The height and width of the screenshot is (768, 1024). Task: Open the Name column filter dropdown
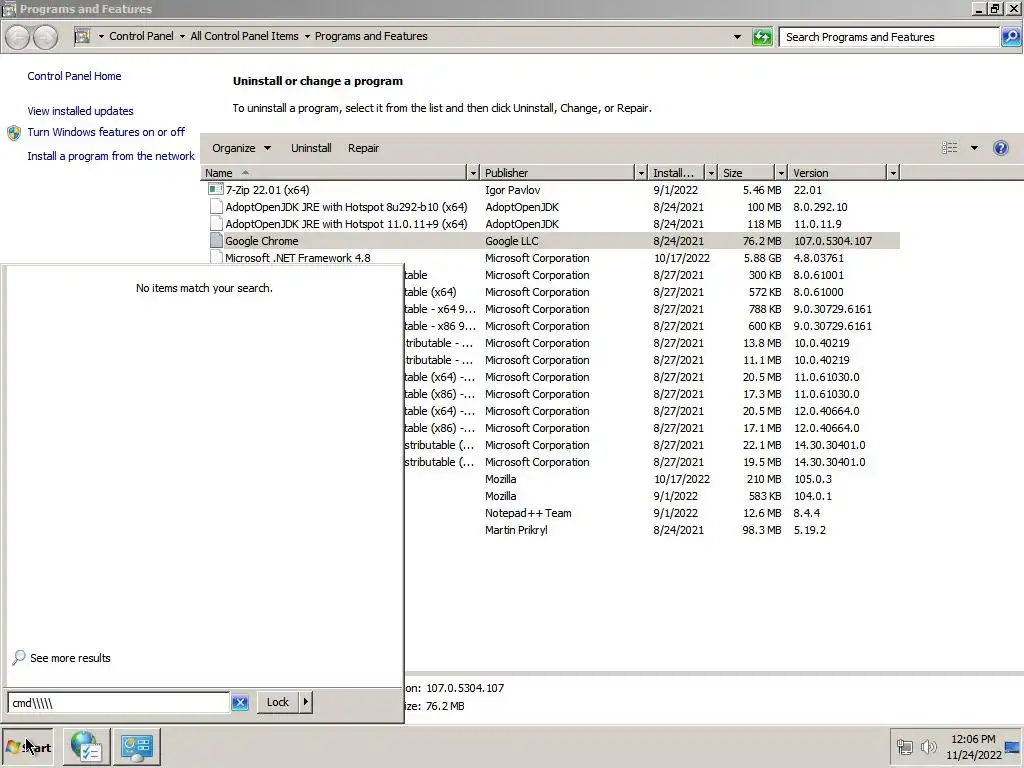point(473,173)
